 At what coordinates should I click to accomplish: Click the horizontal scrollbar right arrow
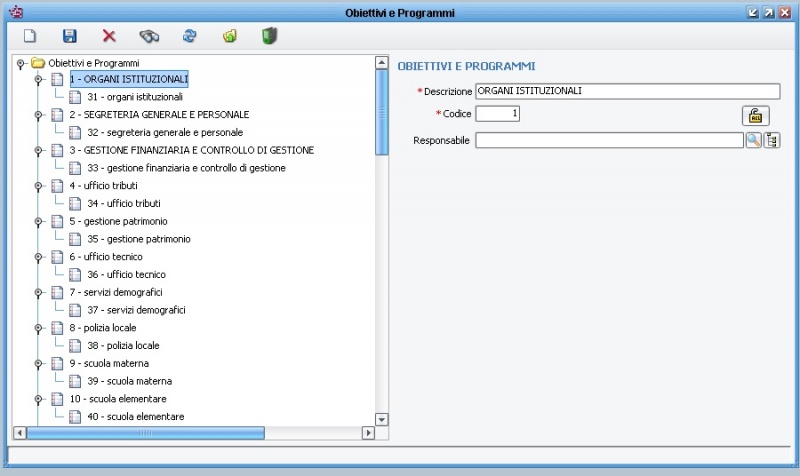click(368, 433)
